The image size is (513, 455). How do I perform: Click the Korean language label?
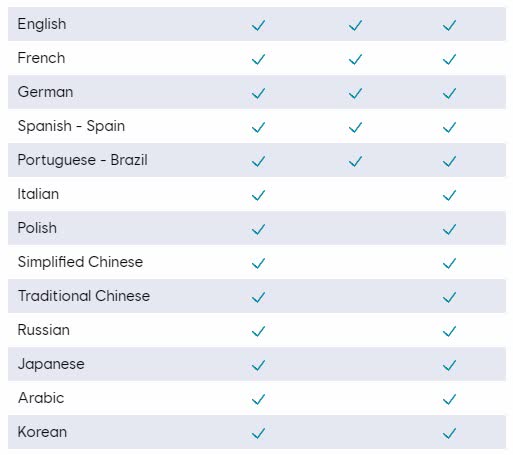(x=42, y=432)
